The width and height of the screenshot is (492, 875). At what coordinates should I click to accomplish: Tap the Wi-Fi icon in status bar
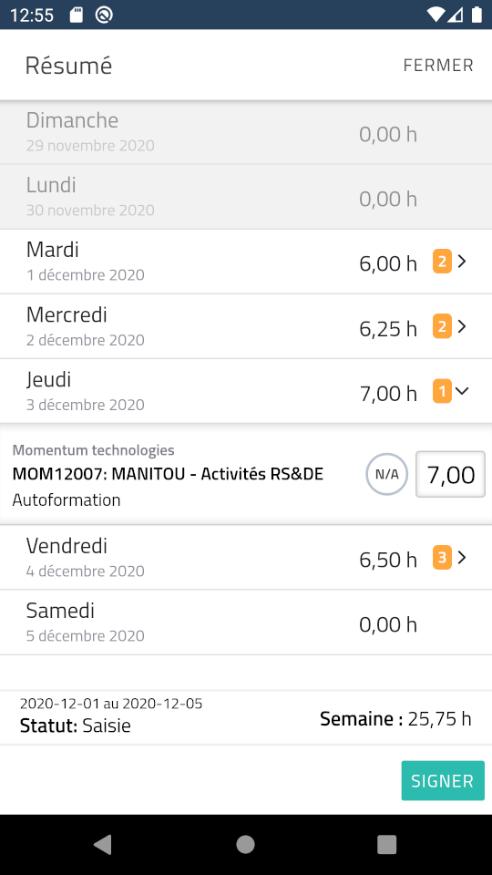[x=436, y=15]
